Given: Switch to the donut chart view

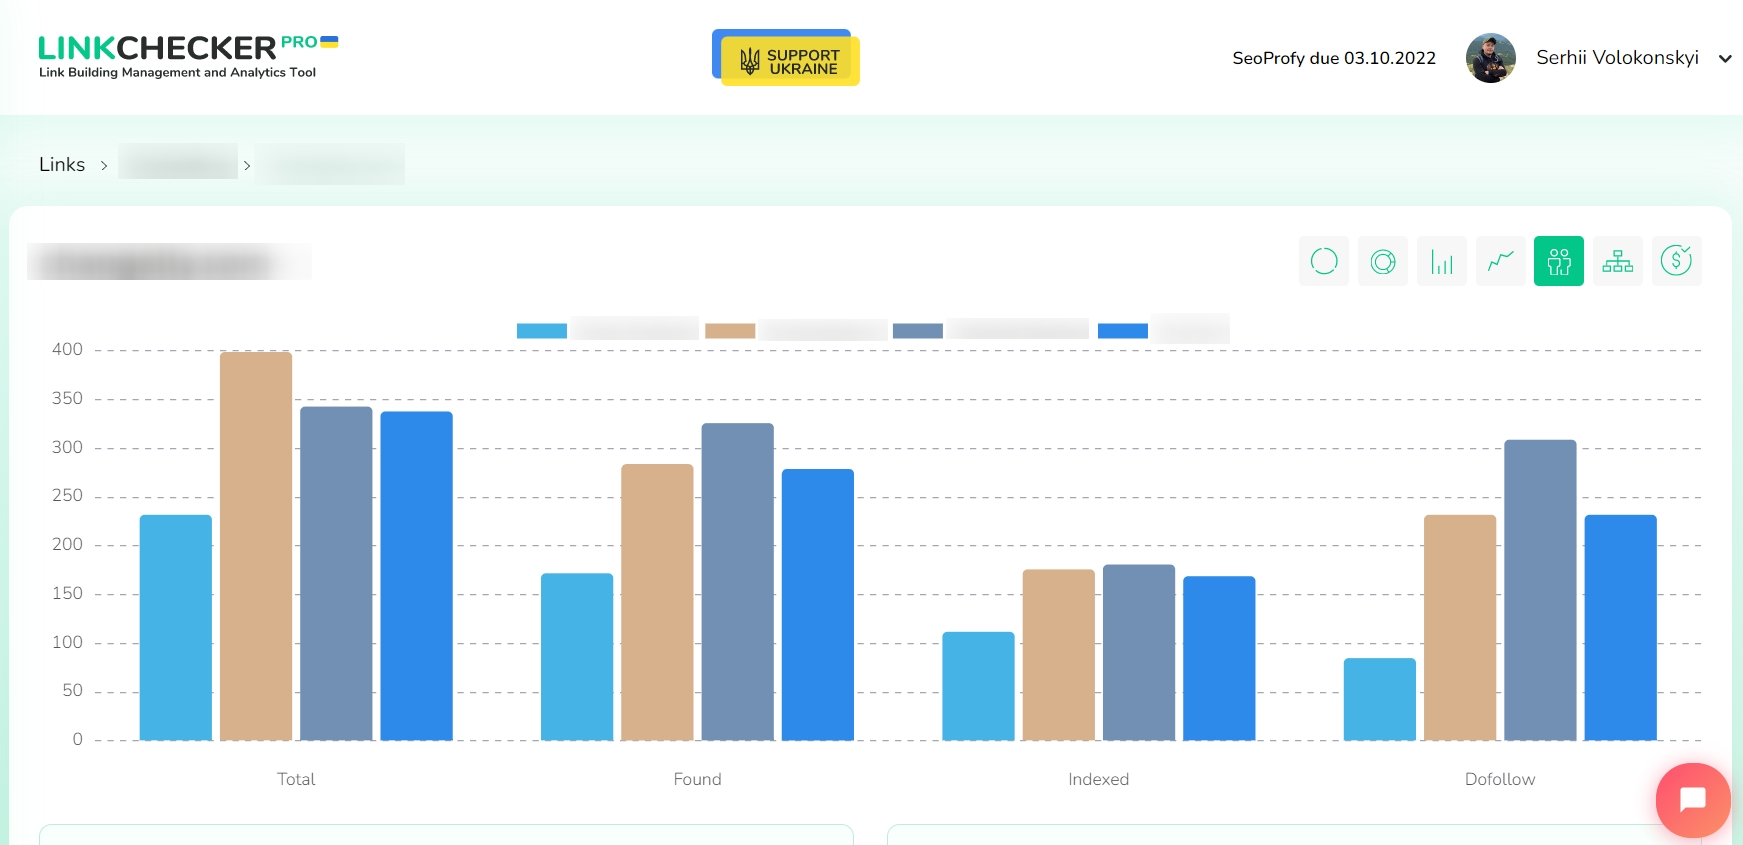Looking at the screenshot, I should [1382, 261].
